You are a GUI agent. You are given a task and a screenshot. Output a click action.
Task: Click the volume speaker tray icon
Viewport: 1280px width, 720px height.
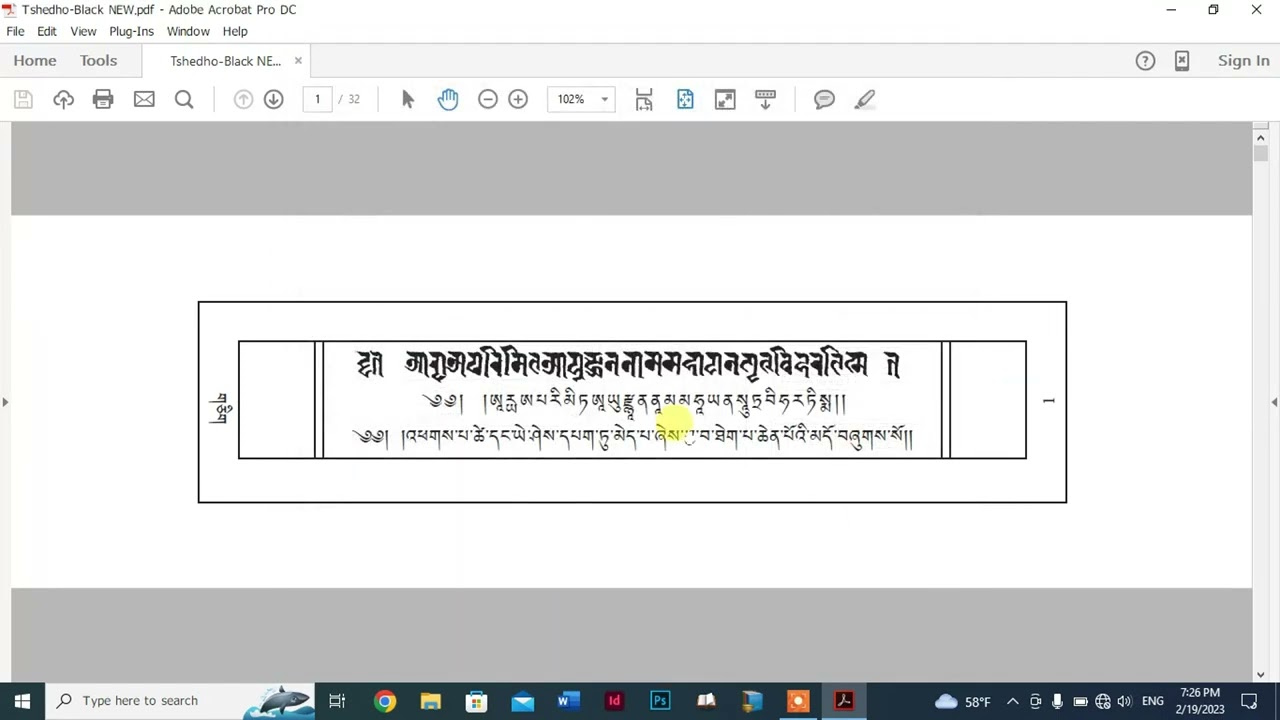(x=1124, y=701)
